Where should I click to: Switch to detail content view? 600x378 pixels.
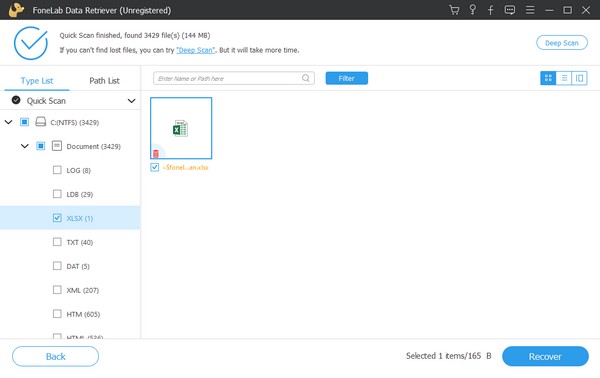click(580, 78)
